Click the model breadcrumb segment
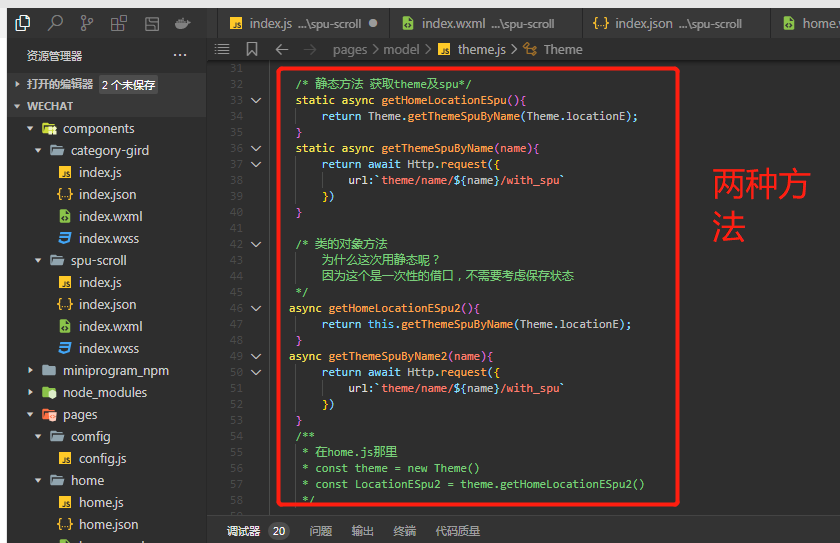The width and height of the screenshot is (840, 543). 402,49
